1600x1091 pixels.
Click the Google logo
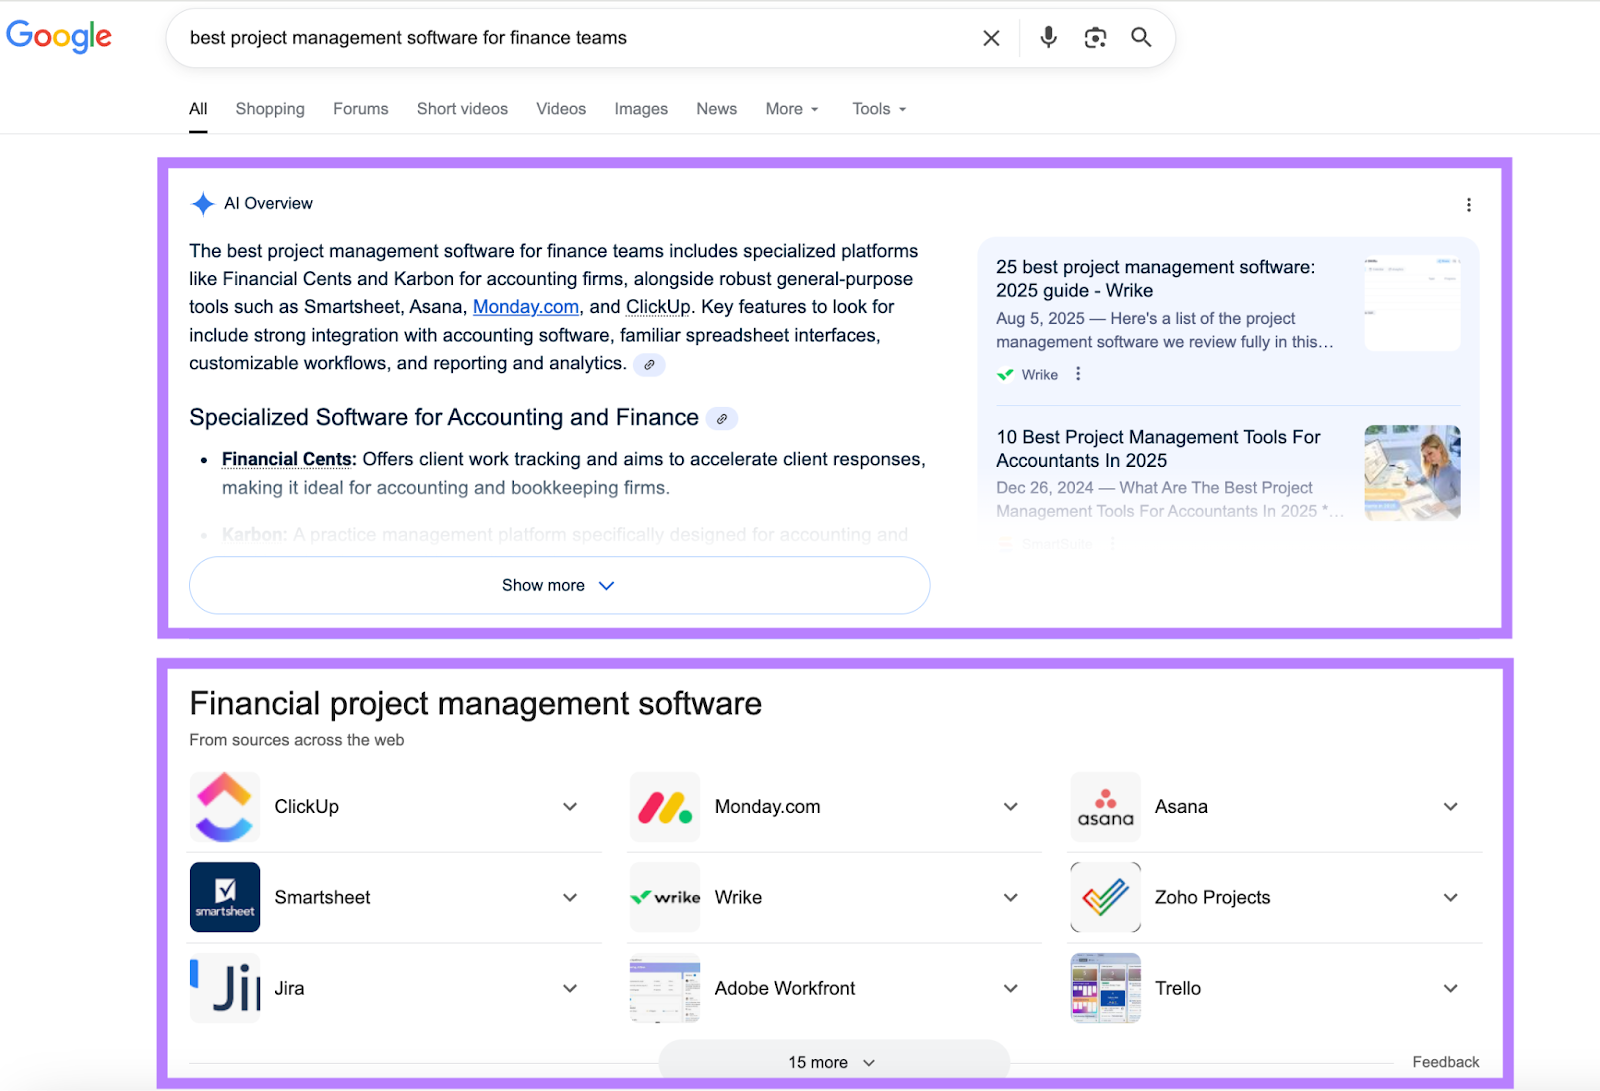click(x=59, y=36)
